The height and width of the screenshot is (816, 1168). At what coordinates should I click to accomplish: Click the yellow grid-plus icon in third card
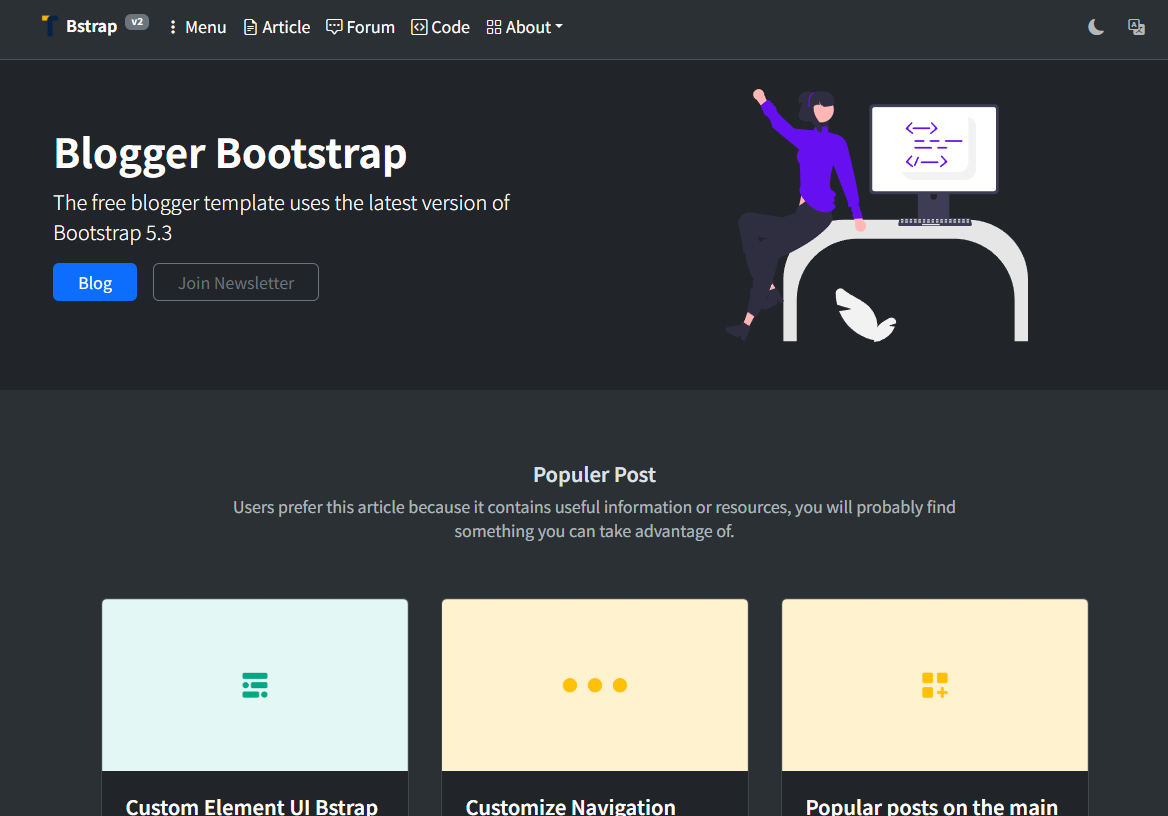tap(935, 685)
